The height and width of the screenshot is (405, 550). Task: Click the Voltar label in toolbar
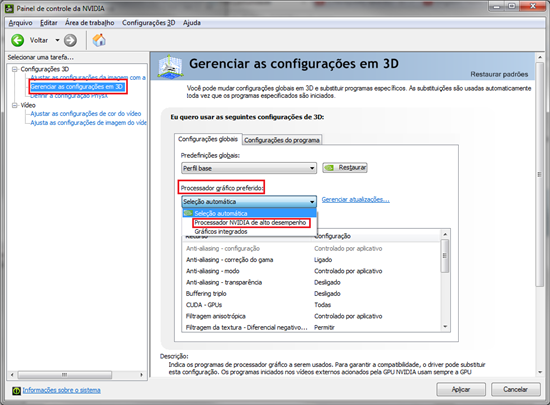(x=39, y=40)
